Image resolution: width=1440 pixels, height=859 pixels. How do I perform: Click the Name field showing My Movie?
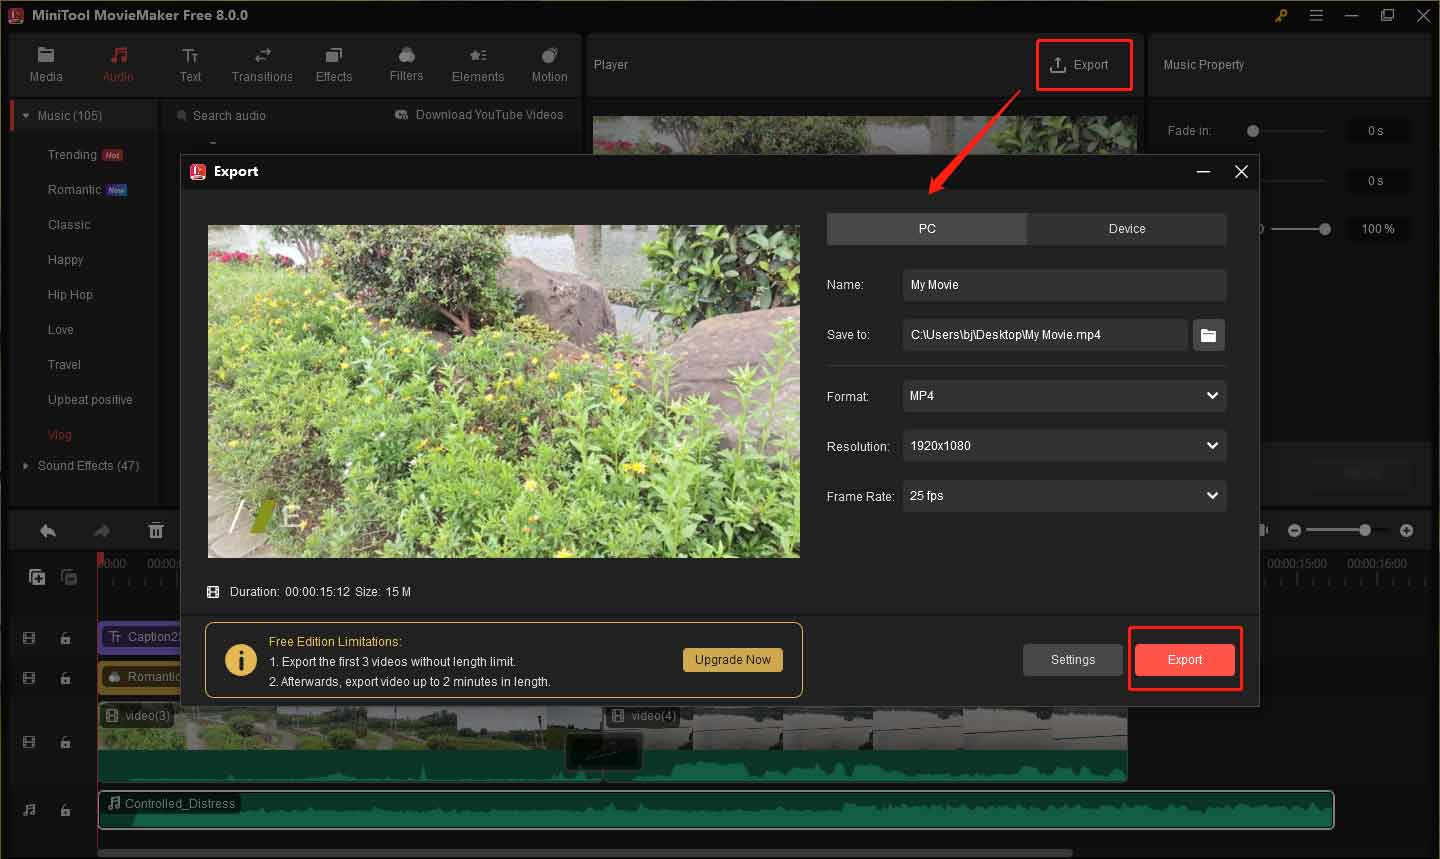point(1064,285)
